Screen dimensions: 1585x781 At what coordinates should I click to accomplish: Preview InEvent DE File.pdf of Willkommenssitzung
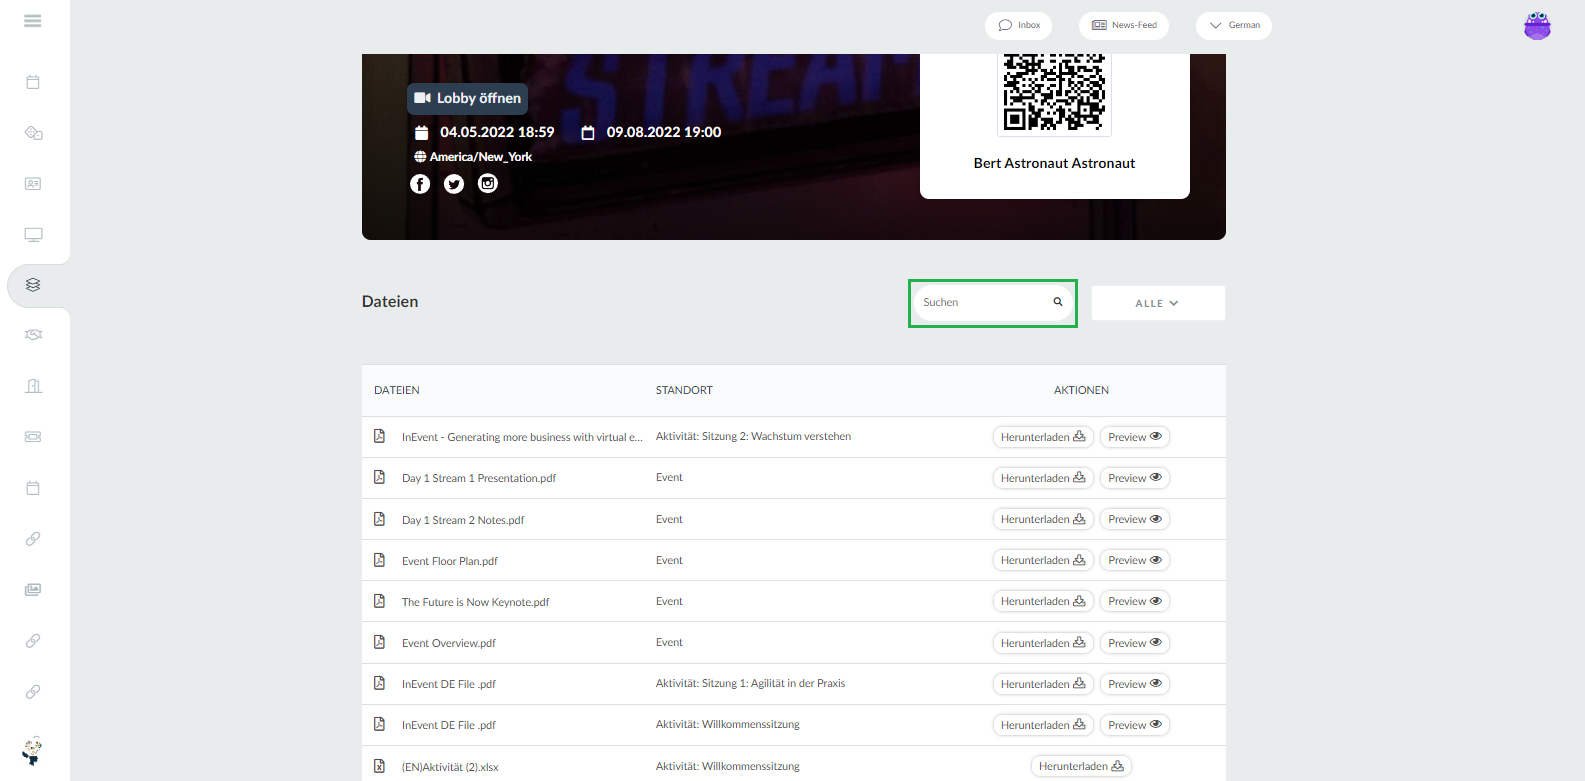[1135, 725]
